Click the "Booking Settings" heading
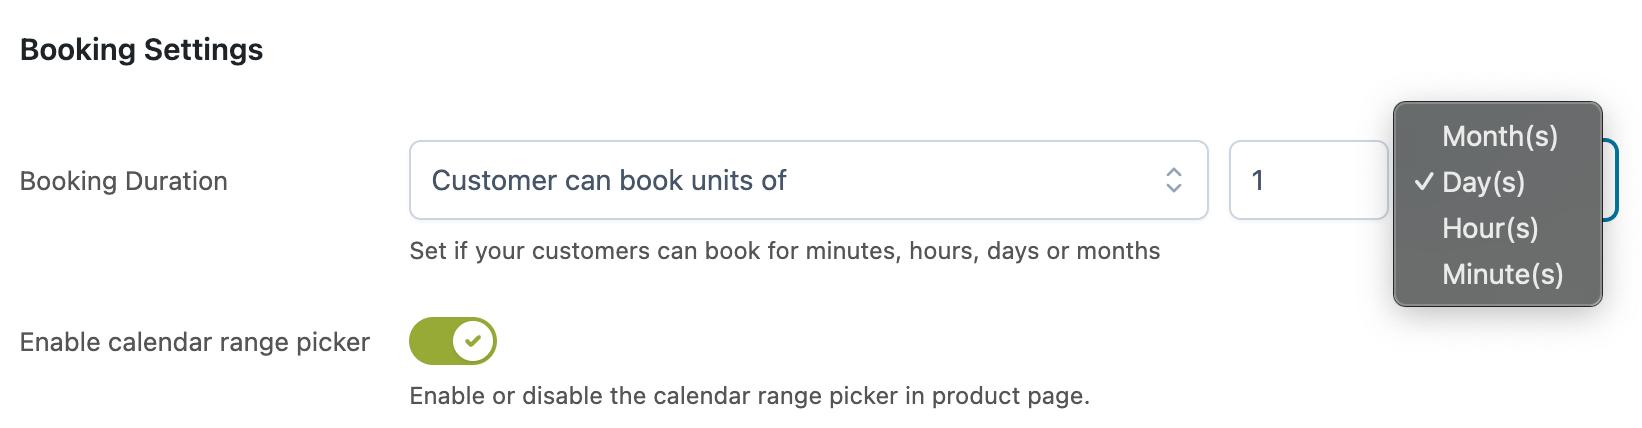The height and width of the screenshot is (428, 1642). point(141,50)
